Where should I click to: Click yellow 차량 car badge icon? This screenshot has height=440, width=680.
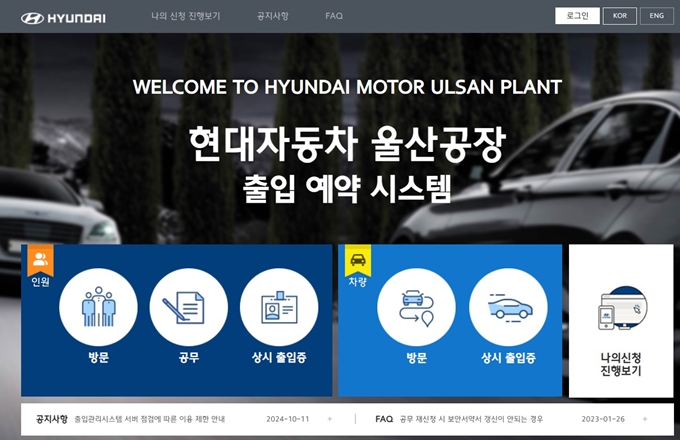pos(358,259)
